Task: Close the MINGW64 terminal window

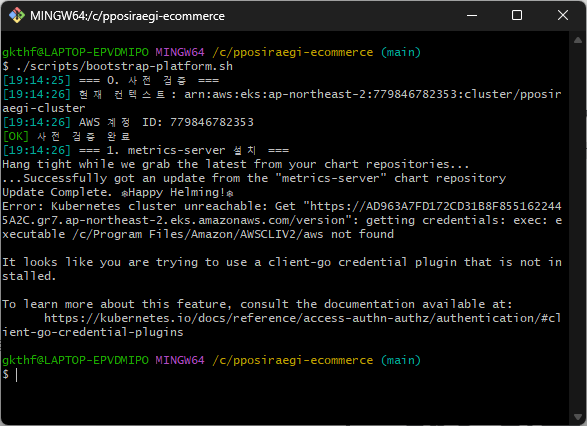Action: pos(562,16)
